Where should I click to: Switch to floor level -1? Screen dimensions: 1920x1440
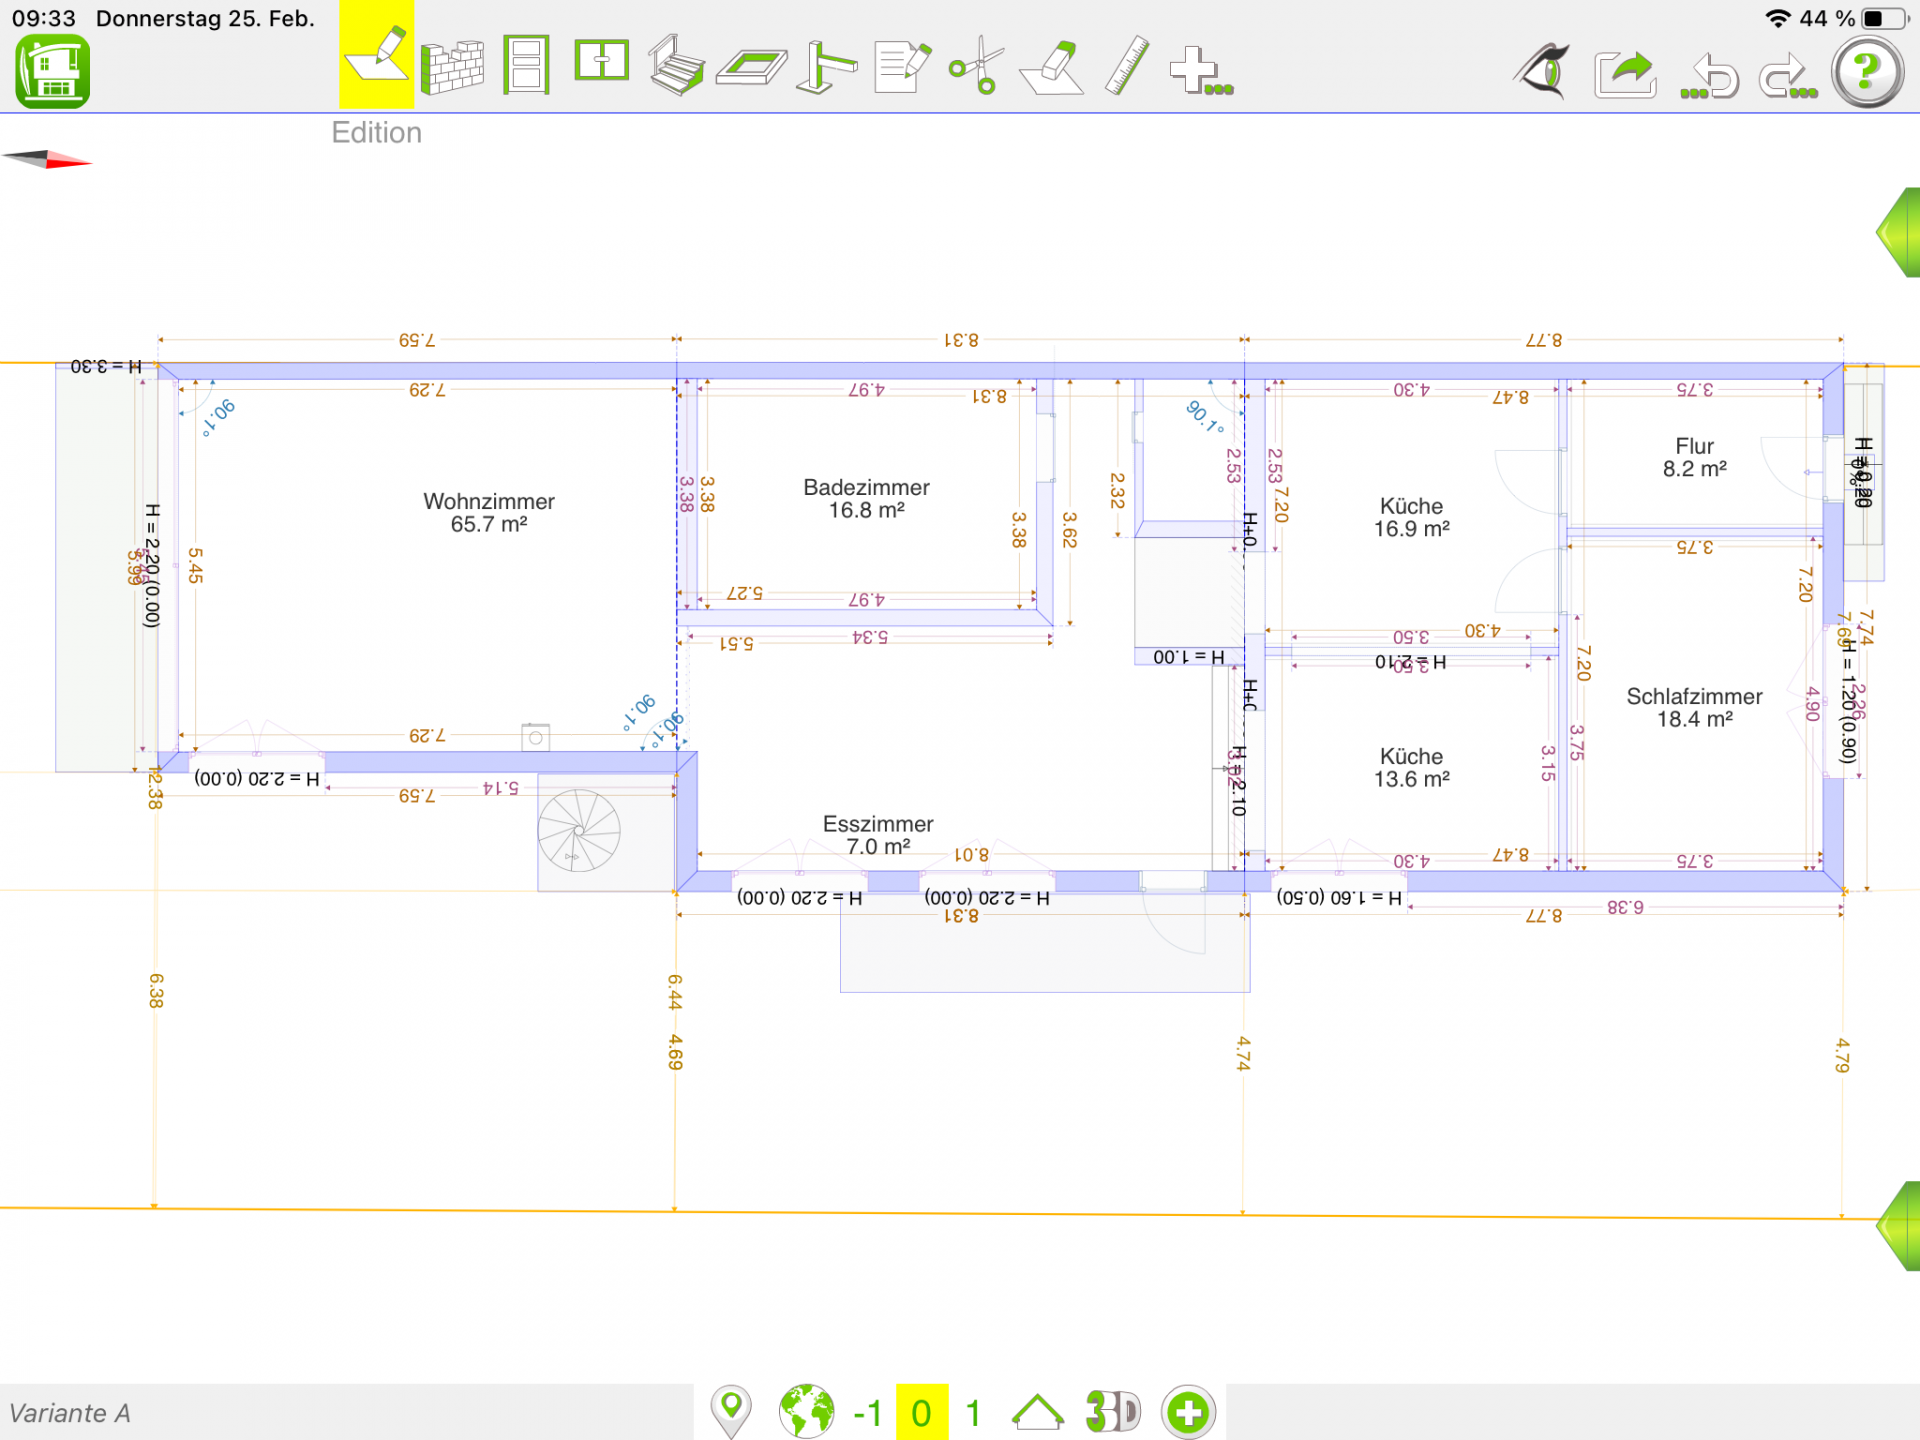tap(867, 1413)
